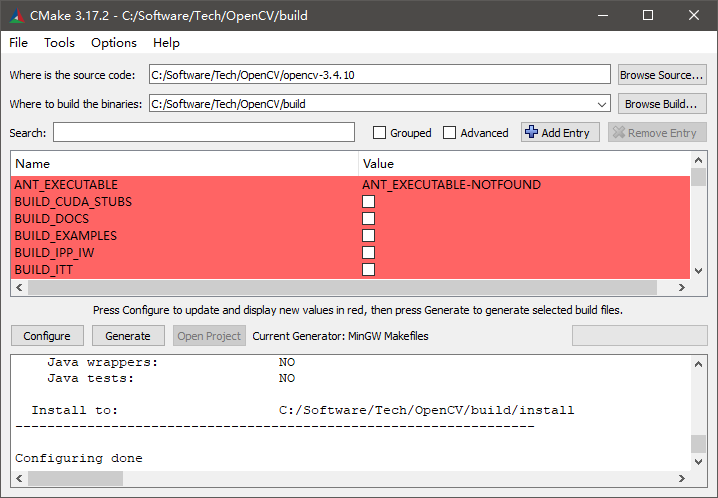This screenshot has height=498, width=718.
Task: Click the source code path field
Action: coord(380,75)
